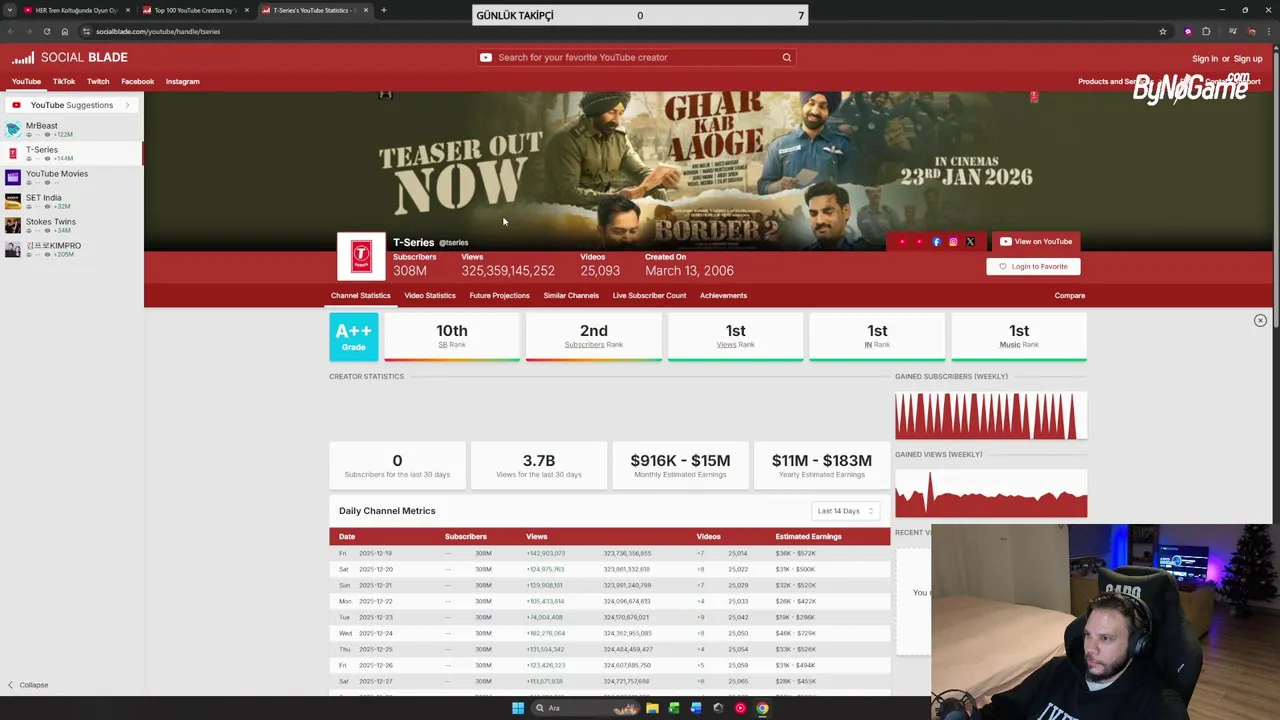Switch to the TikTok platform tab
Image resolution: width=1280 pixels, height=720 pixels.
tap(64, 81)
